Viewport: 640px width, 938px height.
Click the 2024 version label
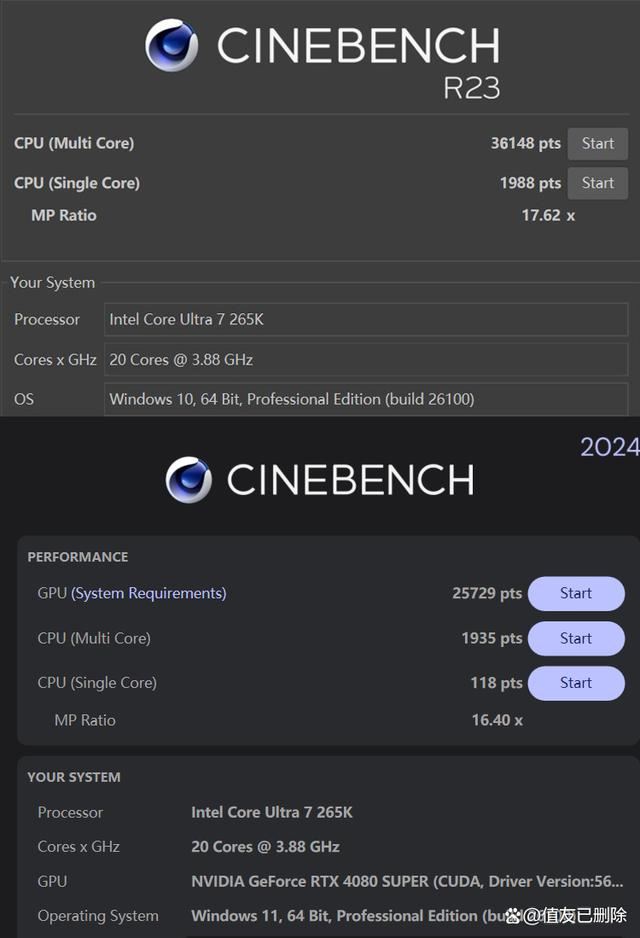609,446
